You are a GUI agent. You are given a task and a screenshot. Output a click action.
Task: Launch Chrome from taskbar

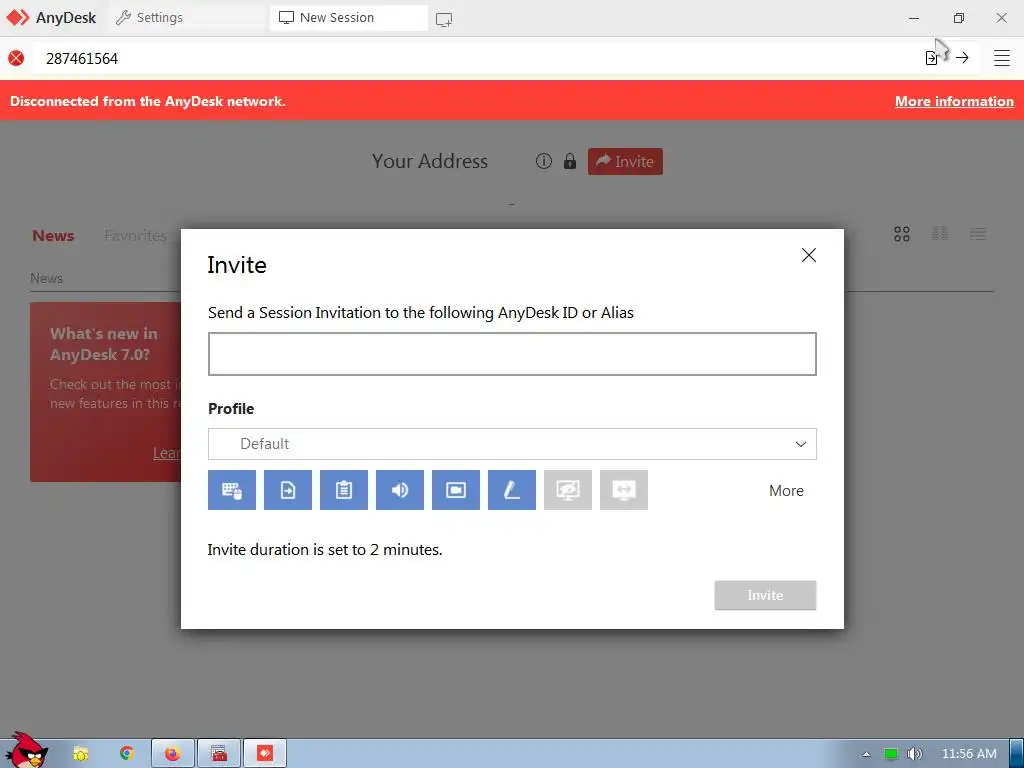[127, 754]
